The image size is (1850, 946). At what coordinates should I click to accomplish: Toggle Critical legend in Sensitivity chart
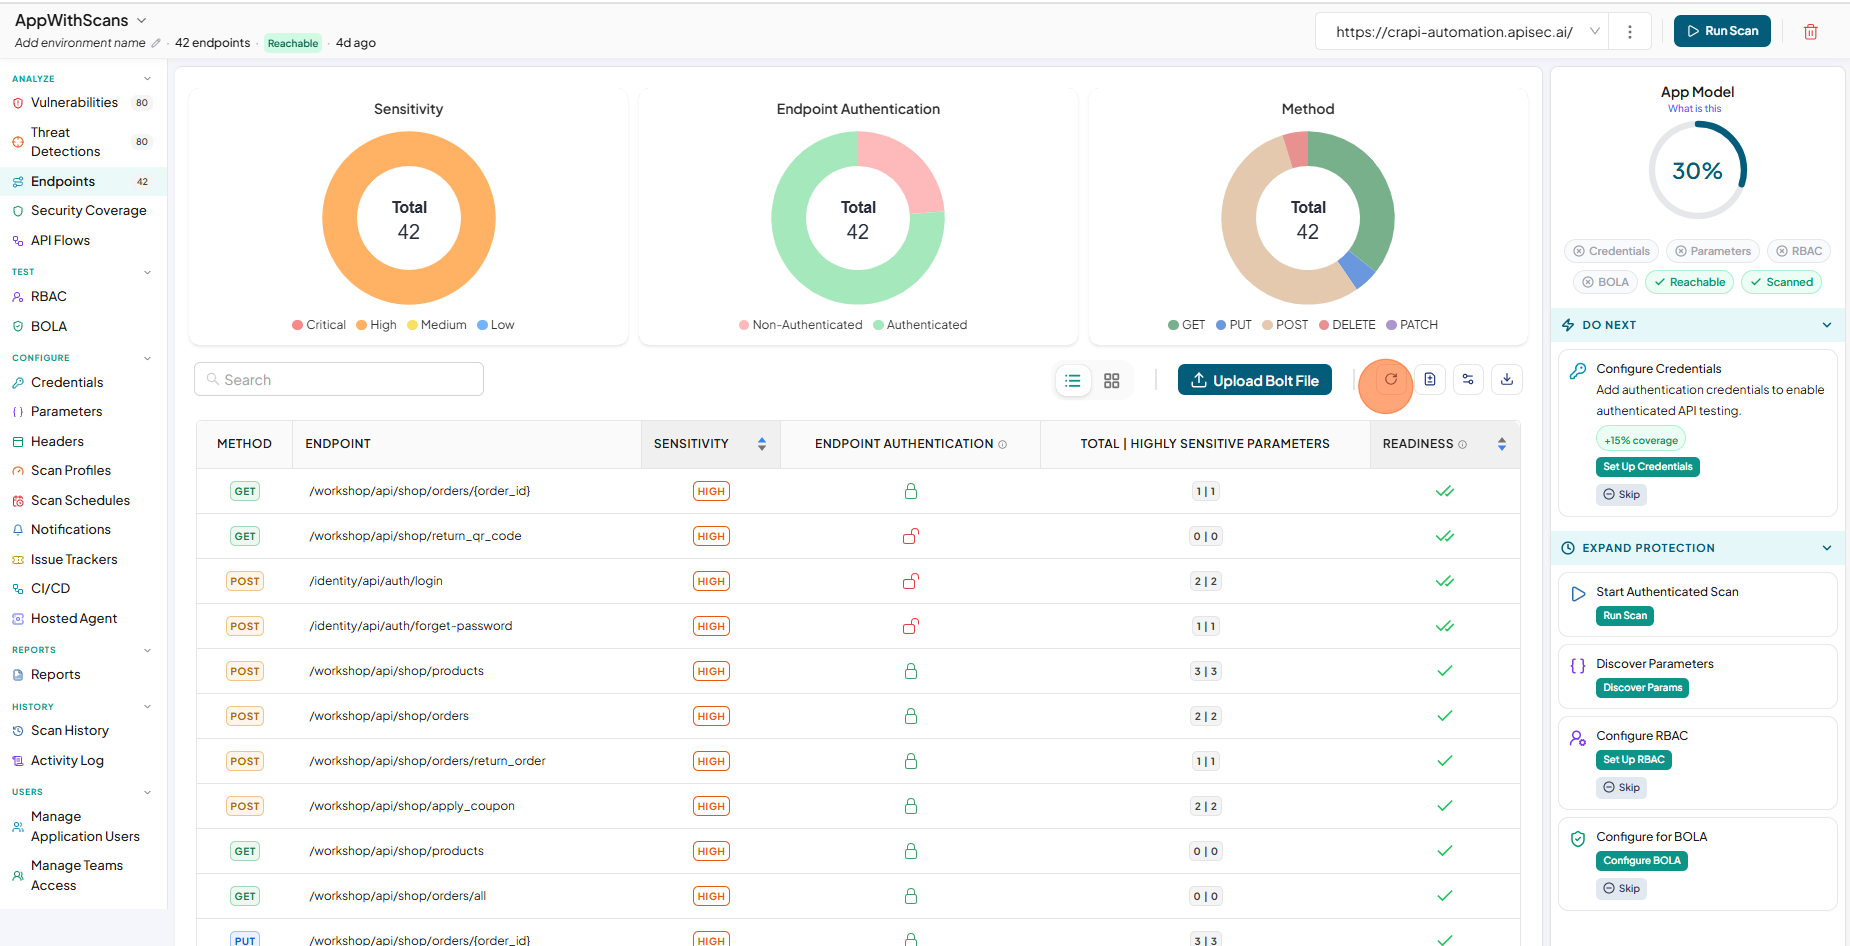coord(319,325)
